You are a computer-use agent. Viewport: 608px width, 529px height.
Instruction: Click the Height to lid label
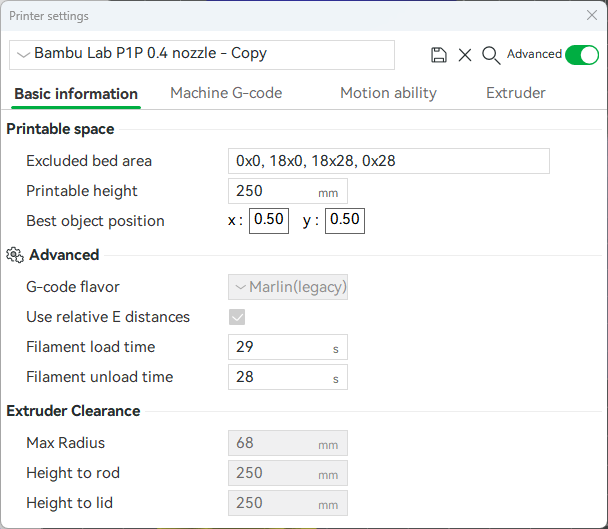(69, 503)
